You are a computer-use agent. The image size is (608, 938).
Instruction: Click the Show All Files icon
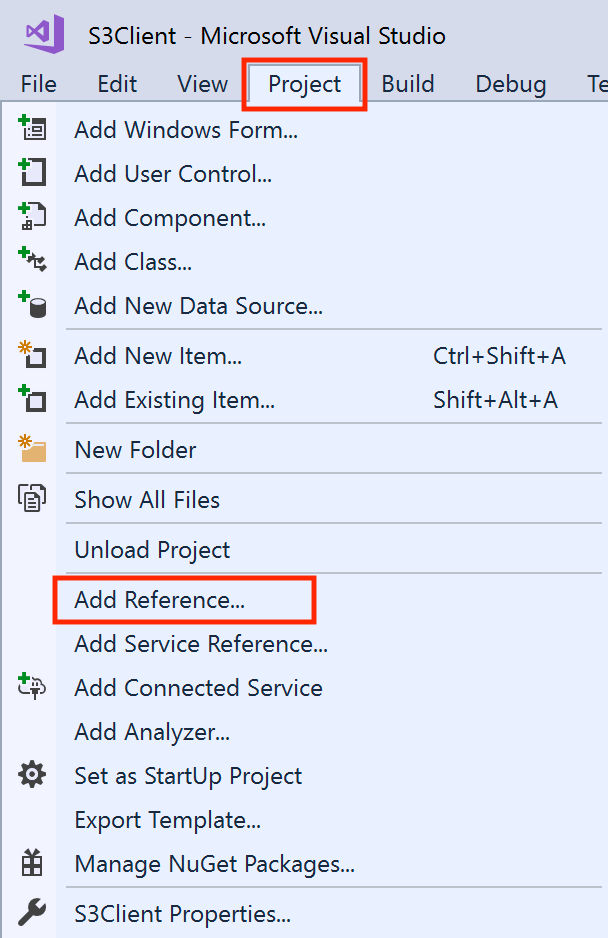pyautogui.click(x=32, y=500)
